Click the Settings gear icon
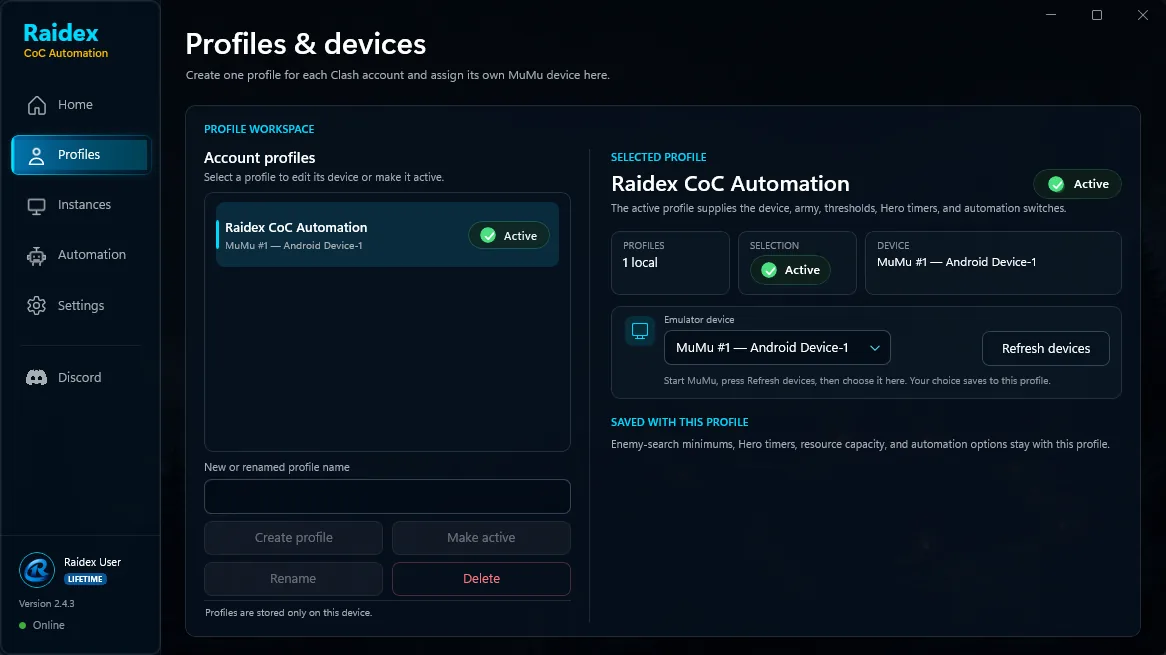This screenshot has width=1166, height=655. click(36, 306)
